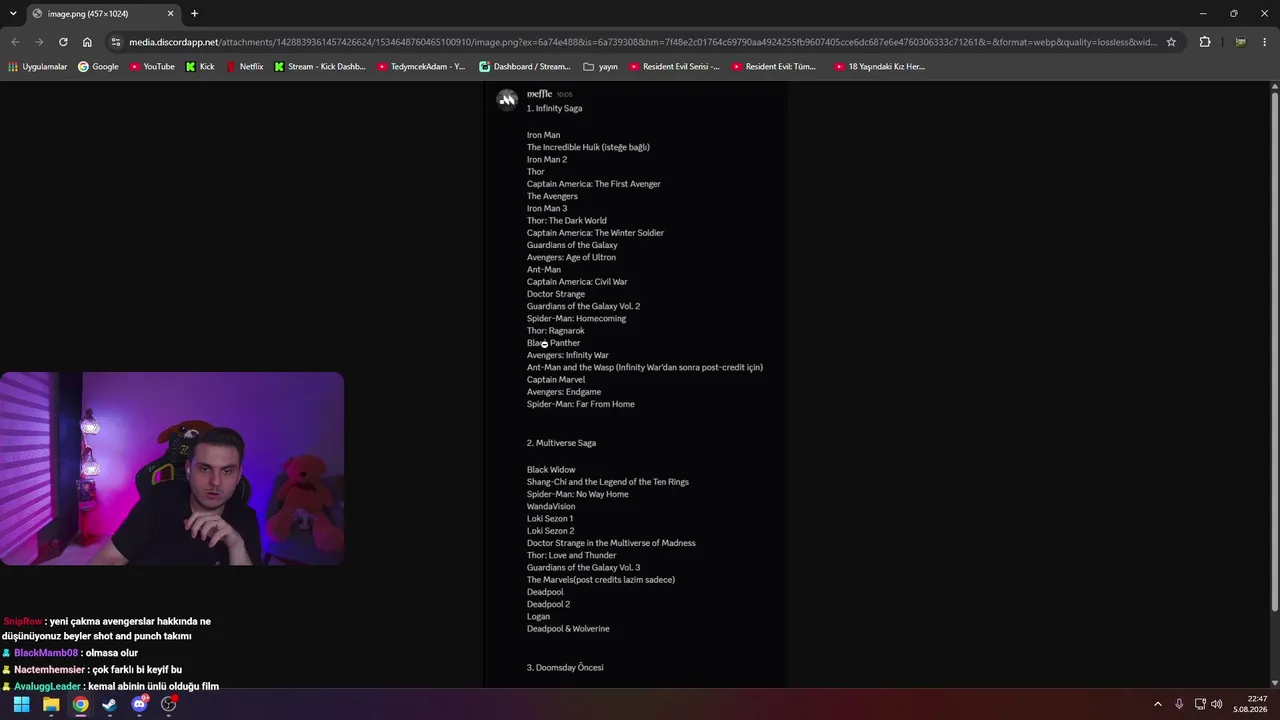This screenshot has width=1280, height=720.
Task: Open Steam from the taskbar
Action: (x=109, y=704)
